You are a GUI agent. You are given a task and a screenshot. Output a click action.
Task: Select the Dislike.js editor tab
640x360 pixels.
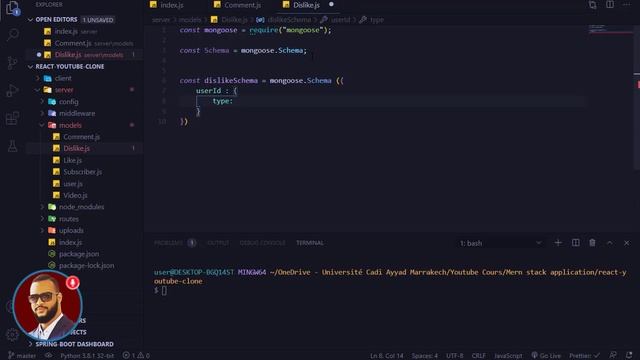306,5
